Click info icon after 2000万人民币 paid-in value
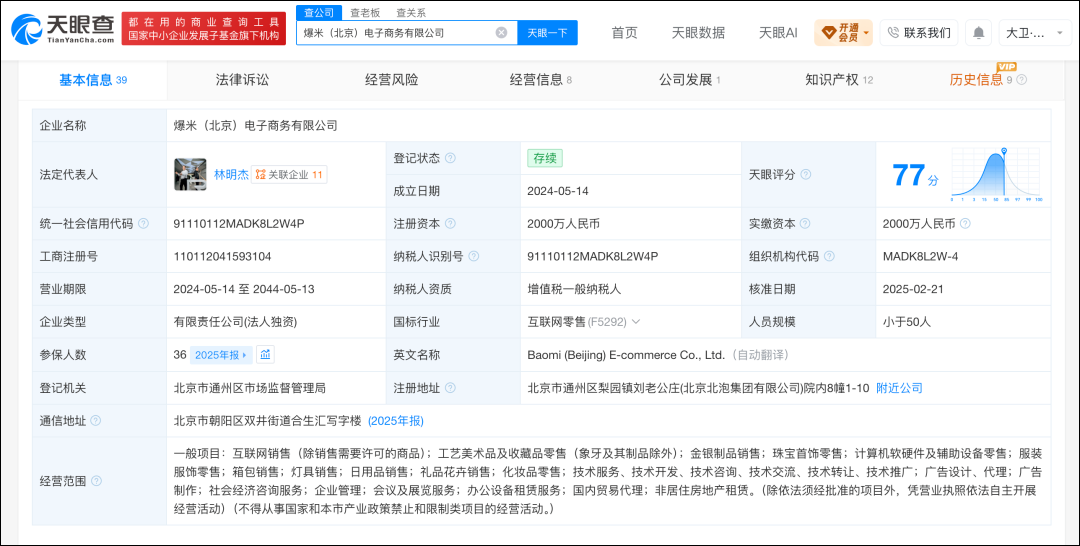 [x=965, y=224]
